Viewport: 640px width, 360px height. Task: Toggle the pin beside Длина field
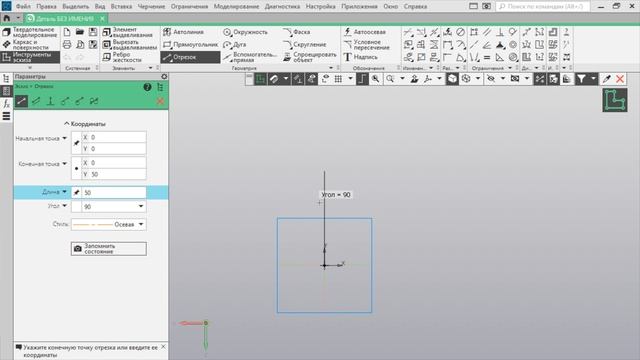76,193
